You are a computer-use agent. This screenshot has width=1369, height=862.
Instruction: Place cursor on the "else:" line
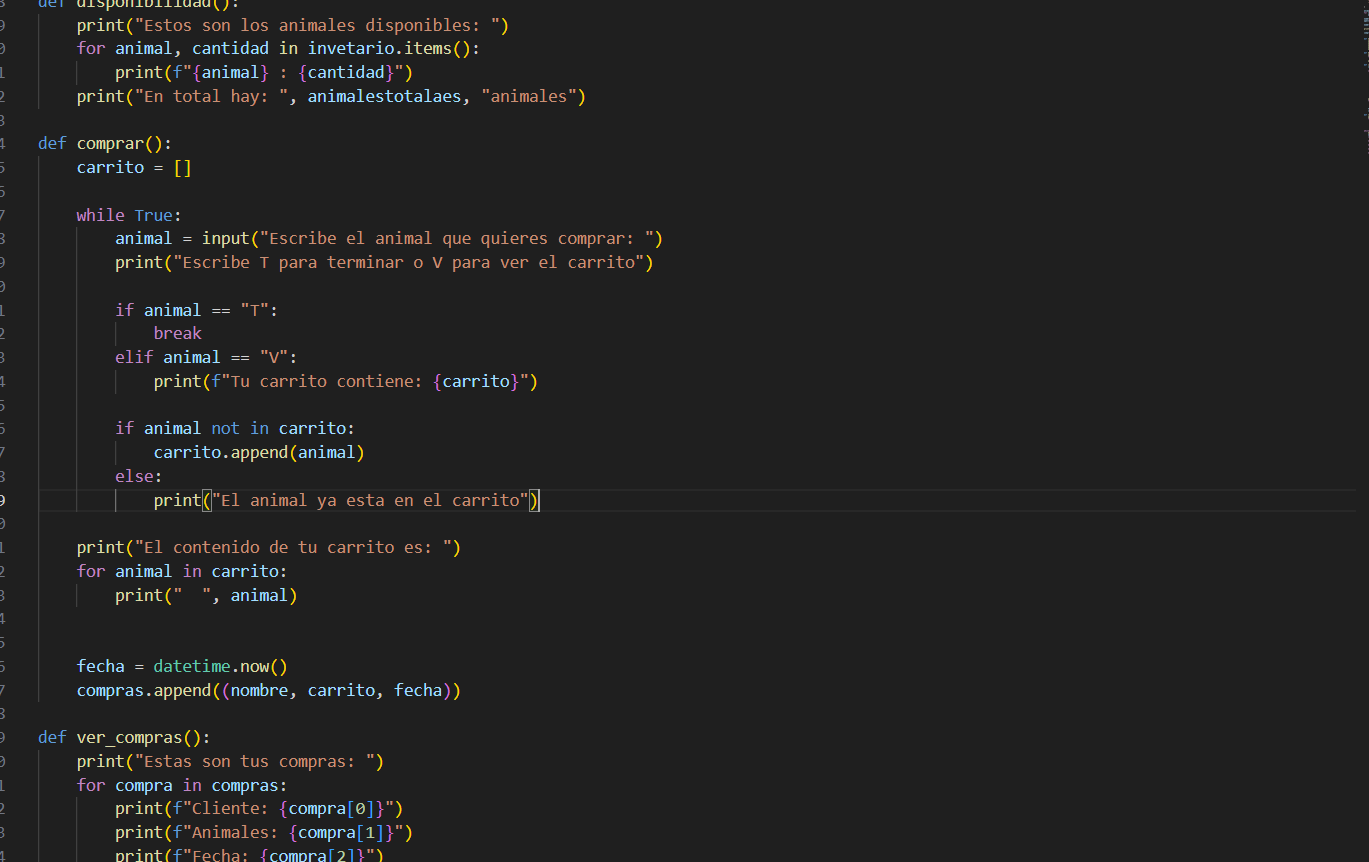(139, 476)
